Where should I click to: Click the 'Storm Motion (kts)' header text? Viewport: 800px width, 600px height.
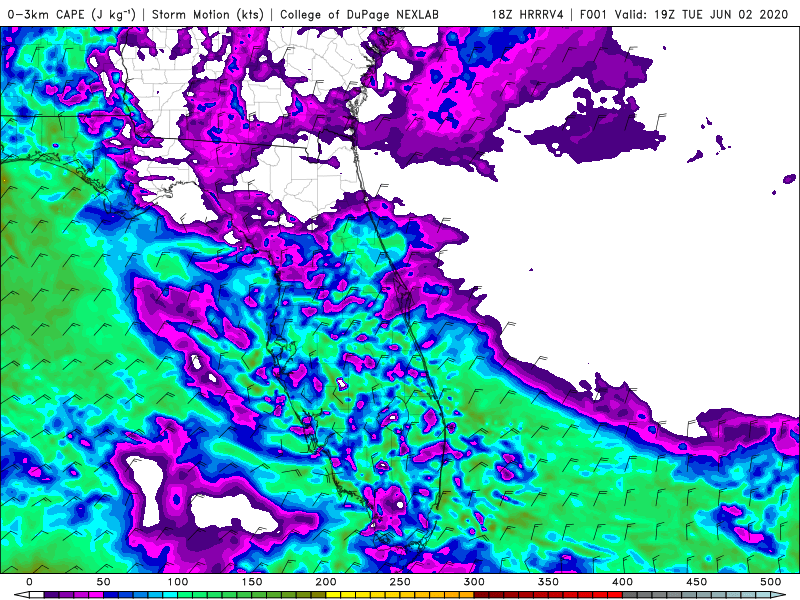click(x=208, y=14)
